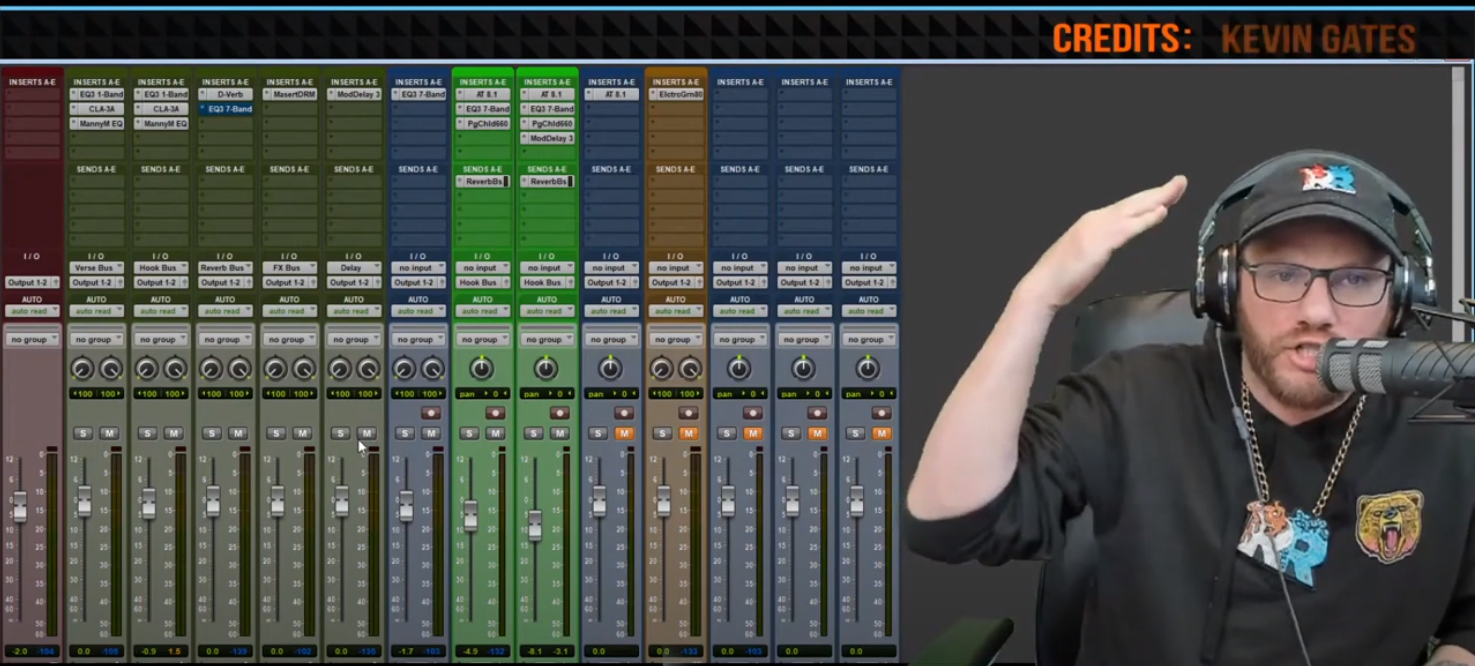The width and height of the screenshot is (1481, 666).
Task: Open the ReverbBs send on green channel at -4.9
Action: (482, 182)
